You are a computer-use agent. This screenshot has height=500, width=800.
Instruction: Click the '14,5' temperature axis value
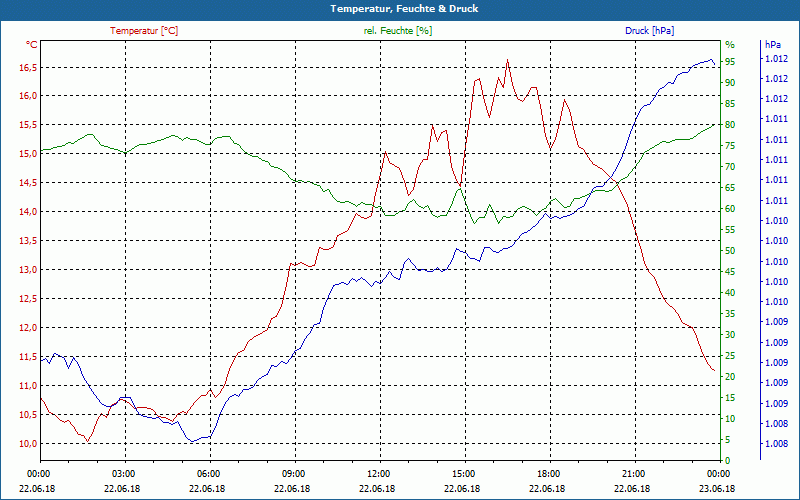tap(28, 183)
